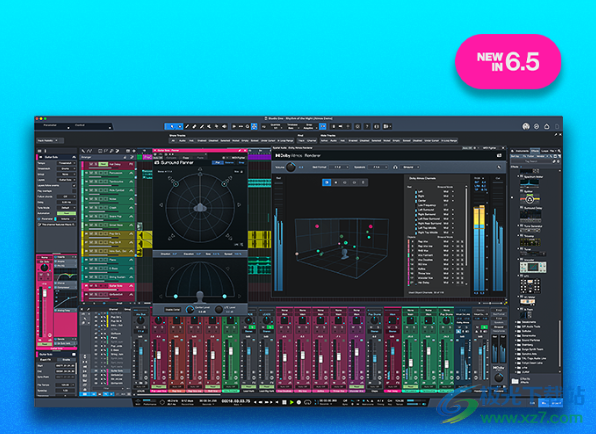Click the Audio button under Show Tracks
This screenshot has height=434, width=596.
(x=182, y=141)
